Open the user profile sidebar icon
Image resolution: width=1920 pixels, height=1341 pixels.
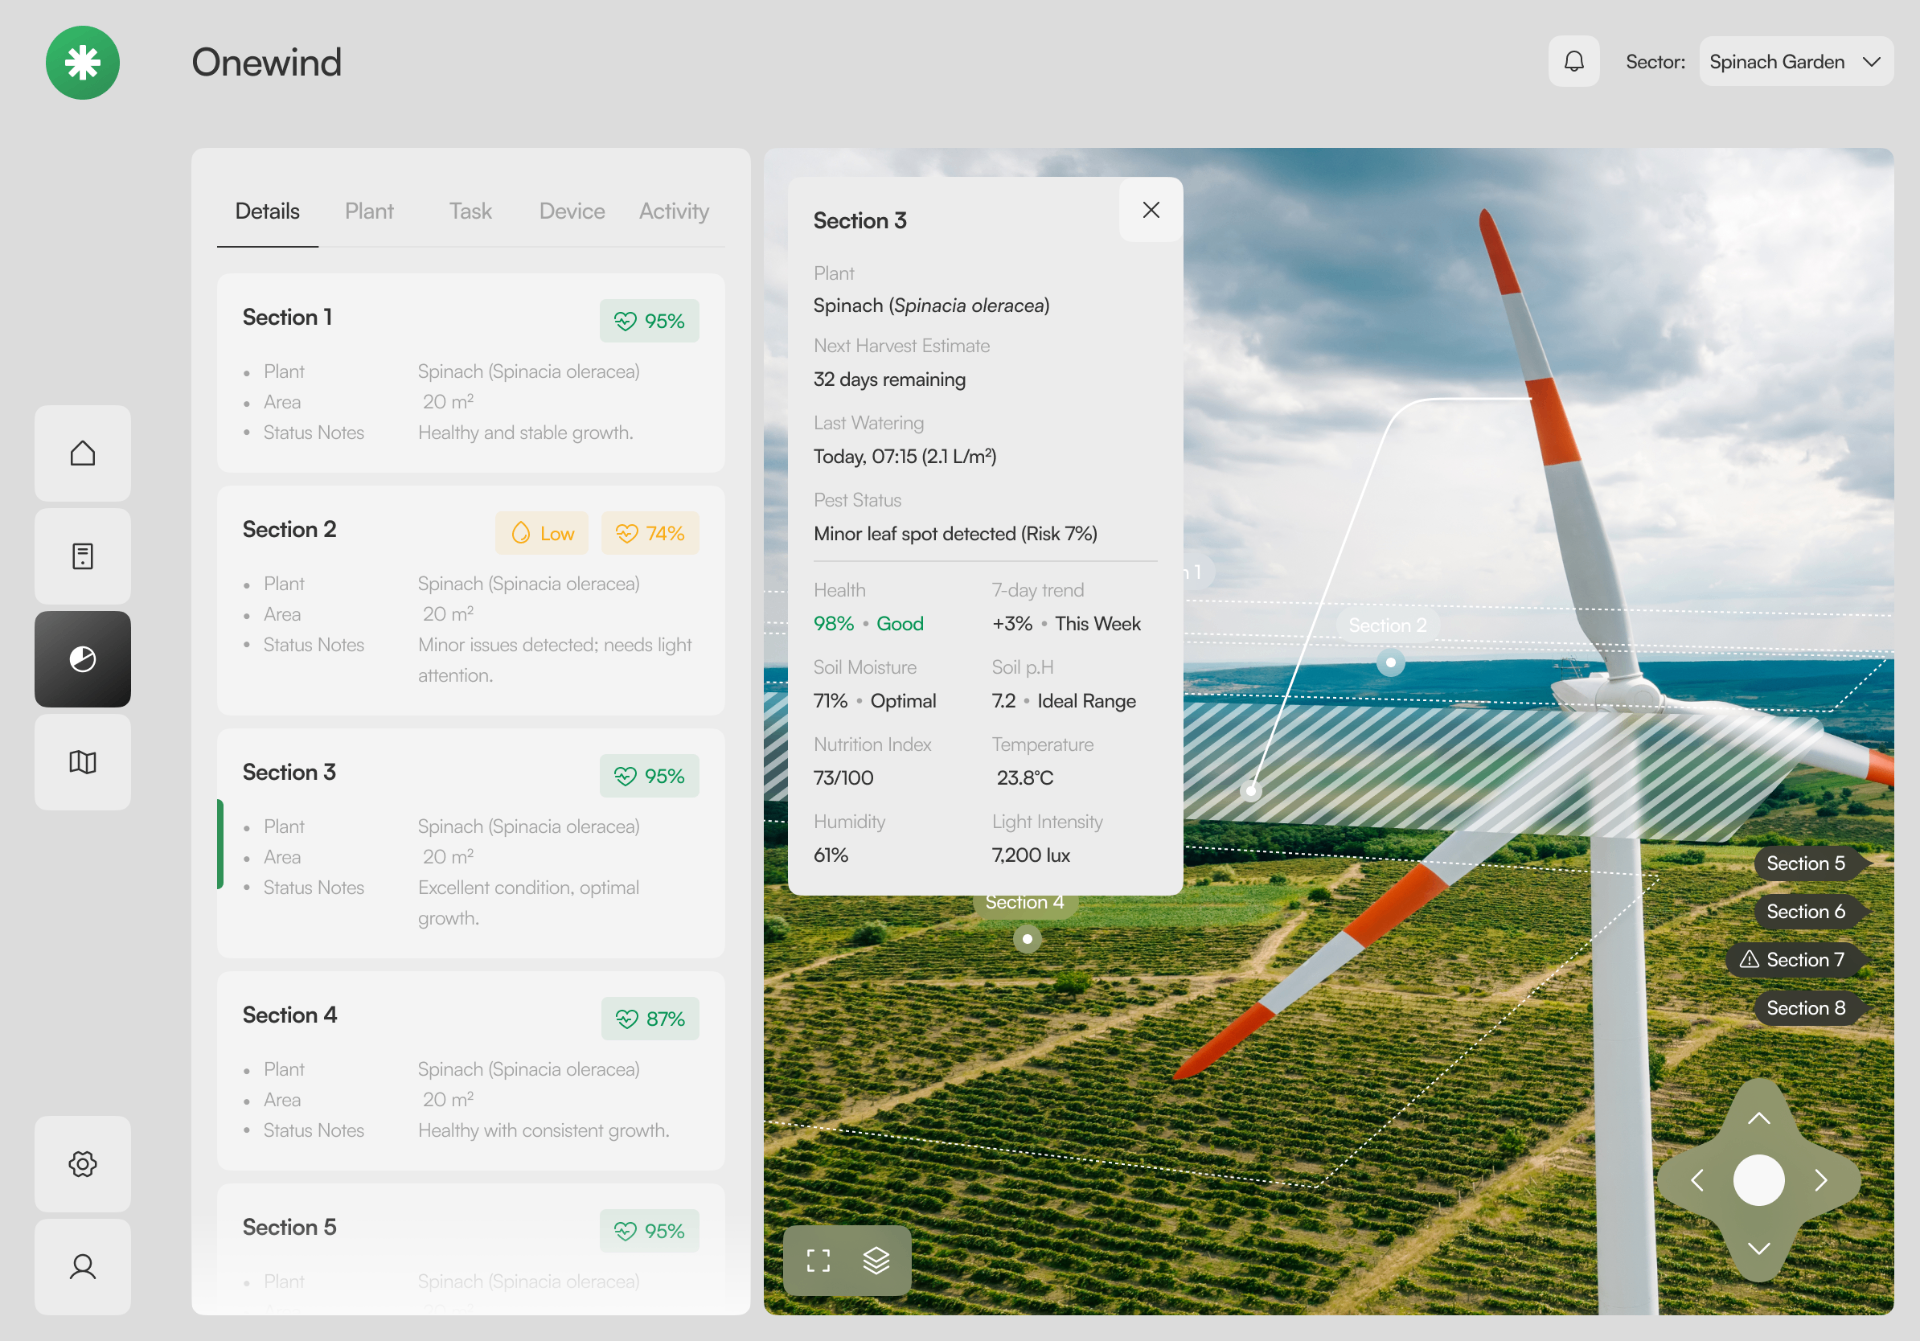click(x=83, y=1267)
